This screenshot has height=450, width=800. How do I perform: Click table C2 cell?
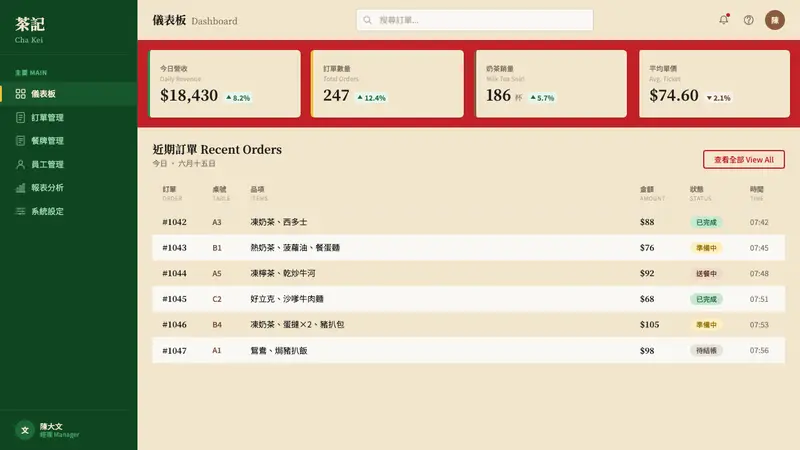point(217,299)
